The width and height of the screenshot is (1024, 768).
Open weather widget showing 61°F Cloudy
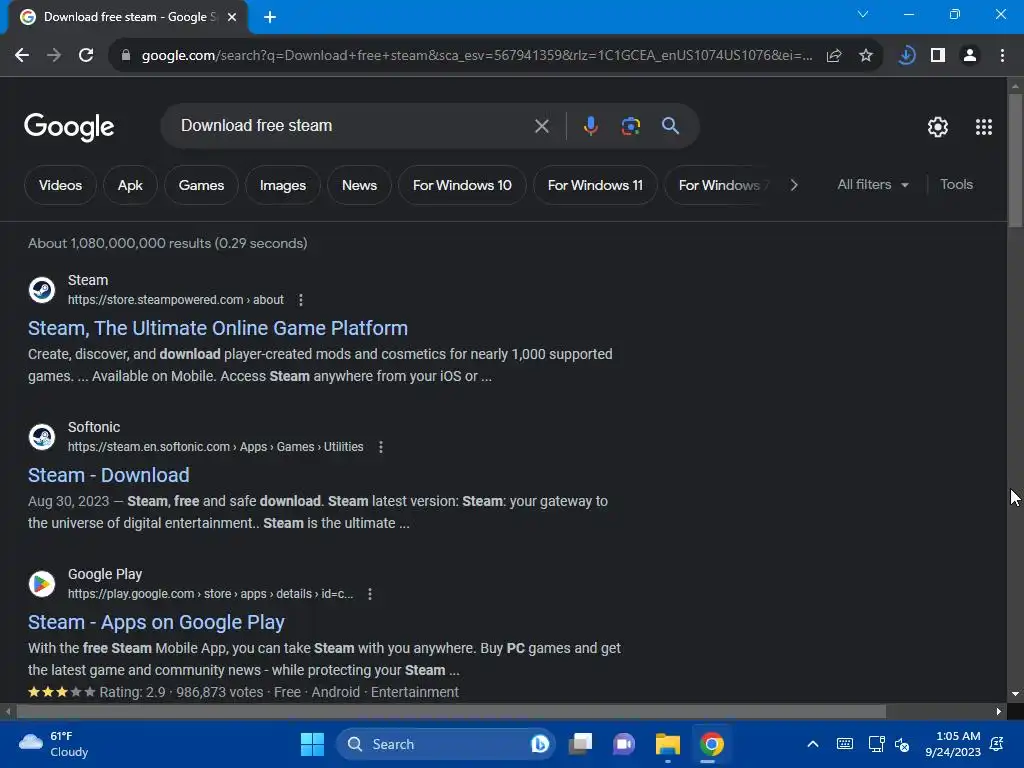pyautogui.click(x=54, y=744)
